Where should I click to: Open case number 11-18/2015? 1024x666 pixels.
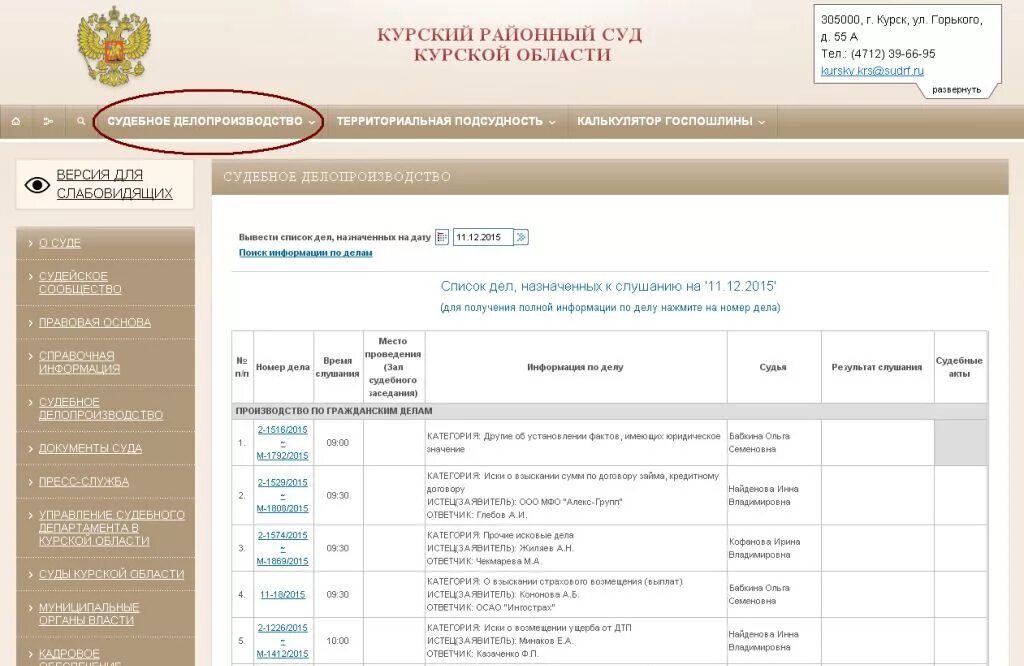tap(282, 595)
